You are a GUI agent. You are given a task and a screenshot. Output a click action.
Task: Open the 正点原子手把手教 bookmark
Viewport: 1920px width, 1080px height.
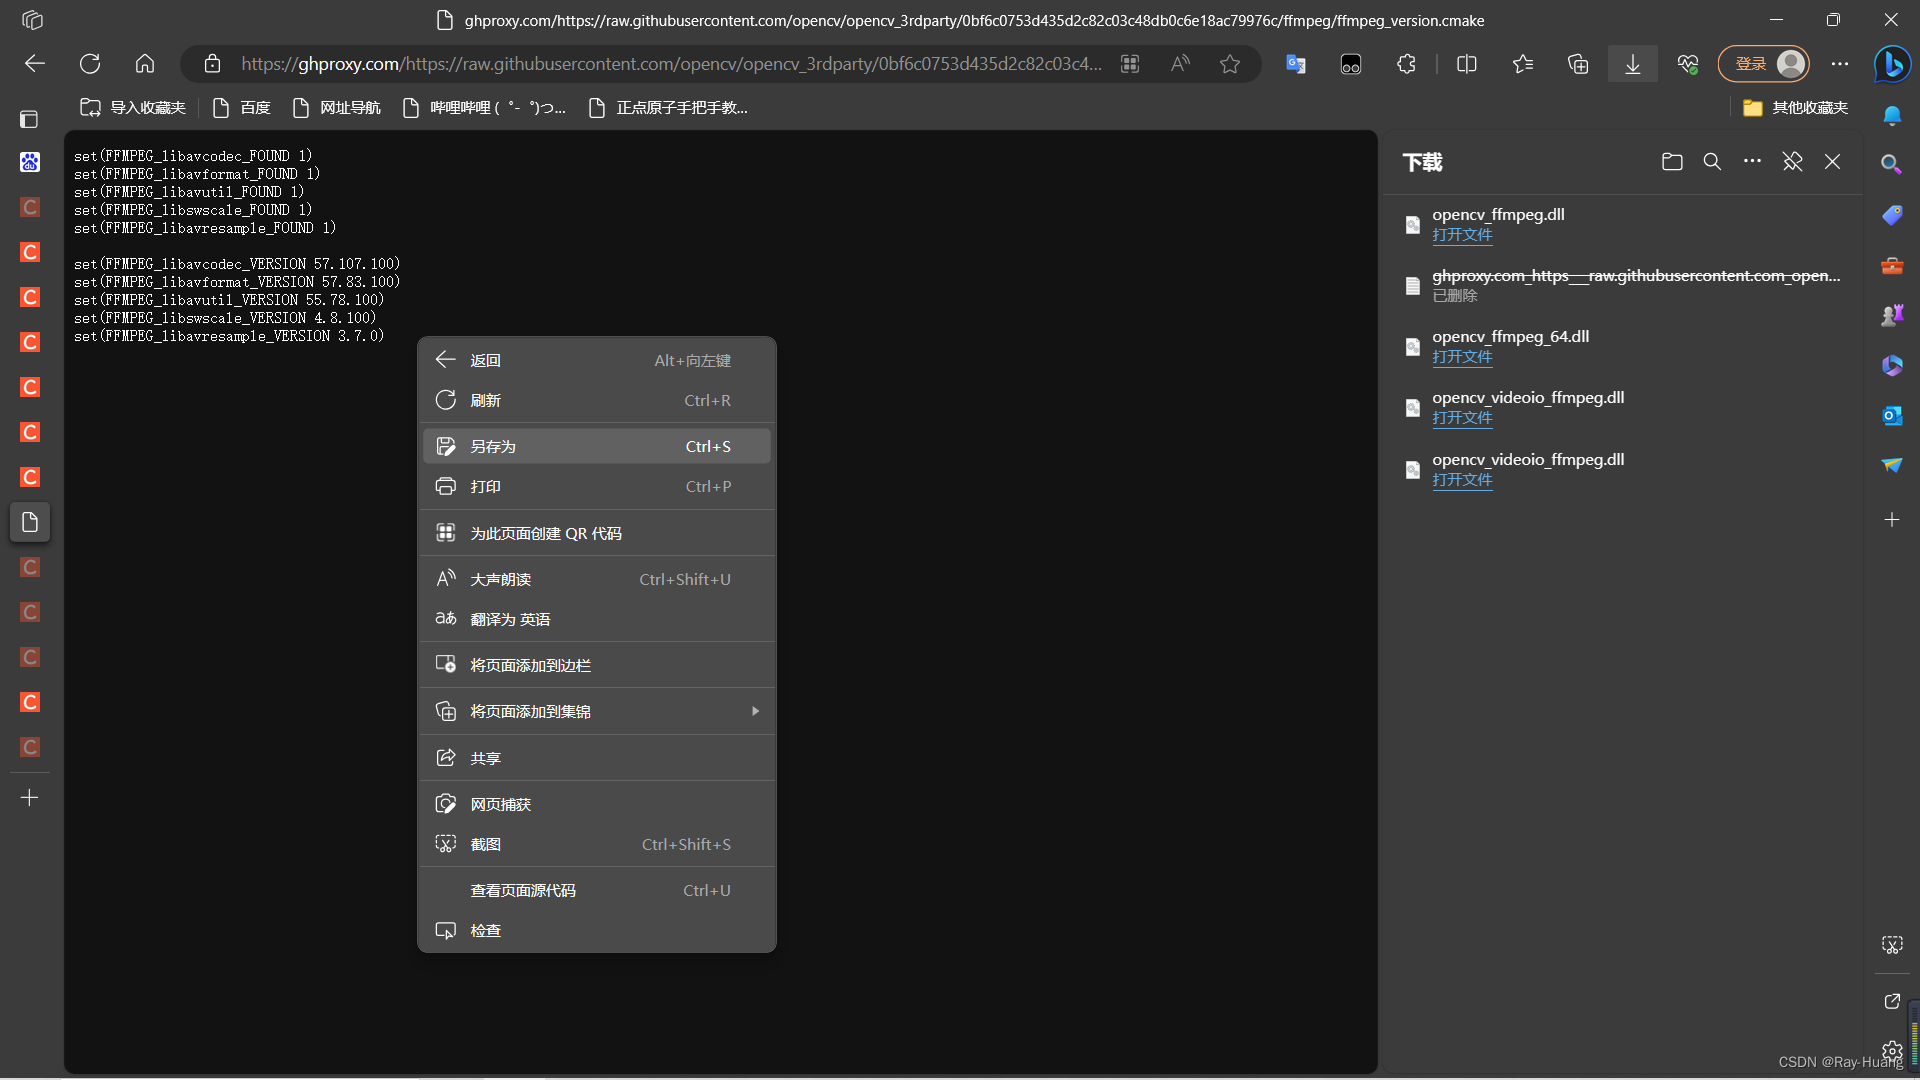click(x=668, y=108)
